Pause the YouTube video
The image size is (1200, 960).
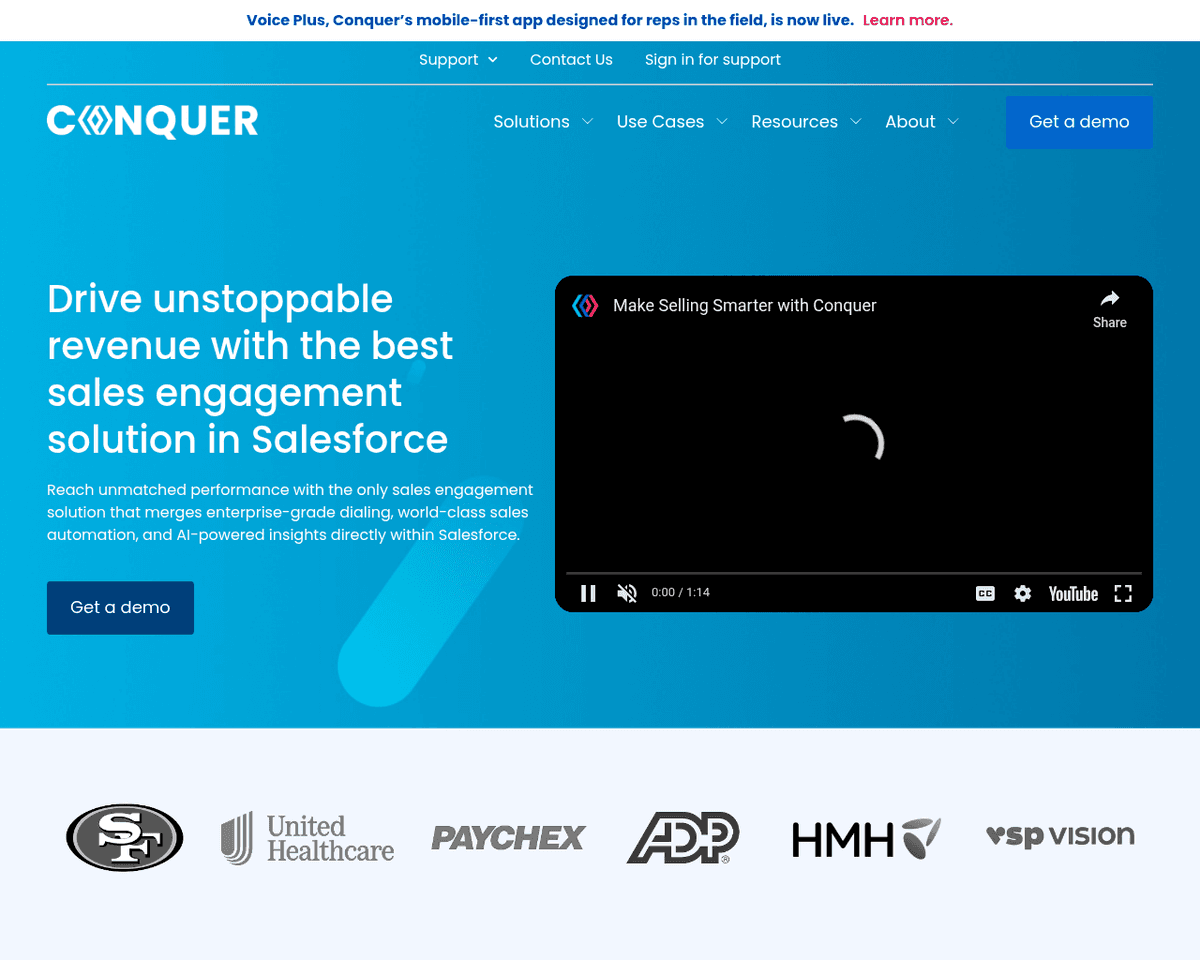[x=588, y=594]
